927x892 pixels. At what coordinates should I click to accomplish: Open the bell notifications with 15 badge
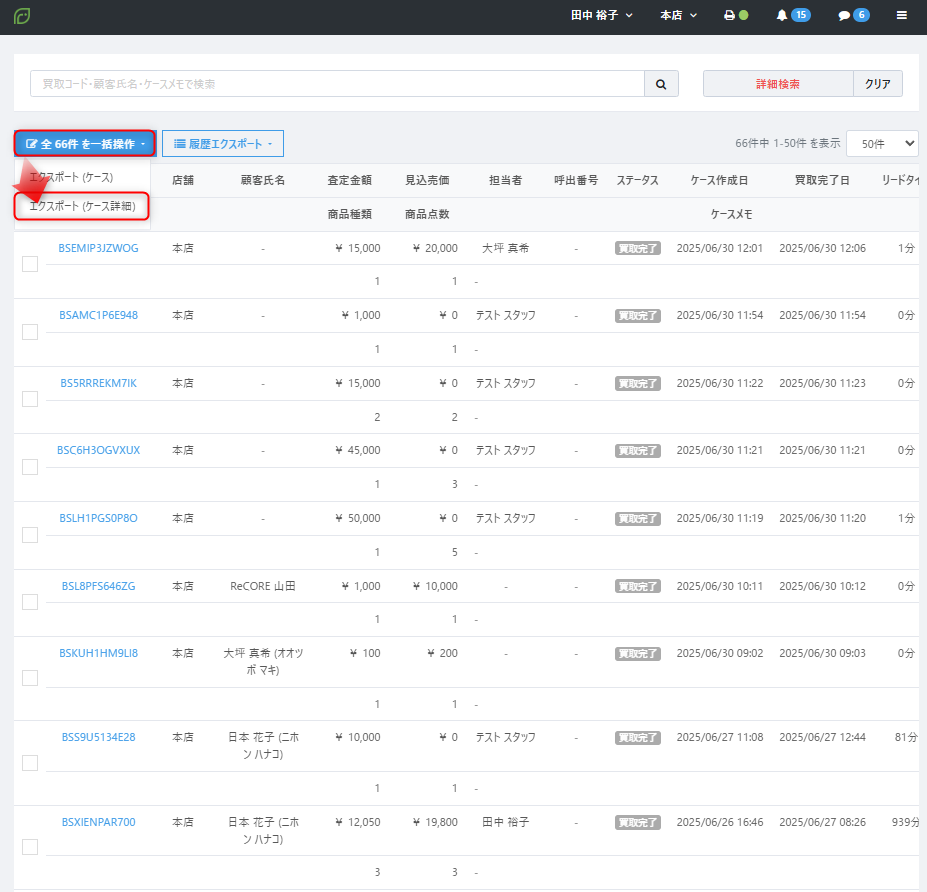(x=792, y=16)
